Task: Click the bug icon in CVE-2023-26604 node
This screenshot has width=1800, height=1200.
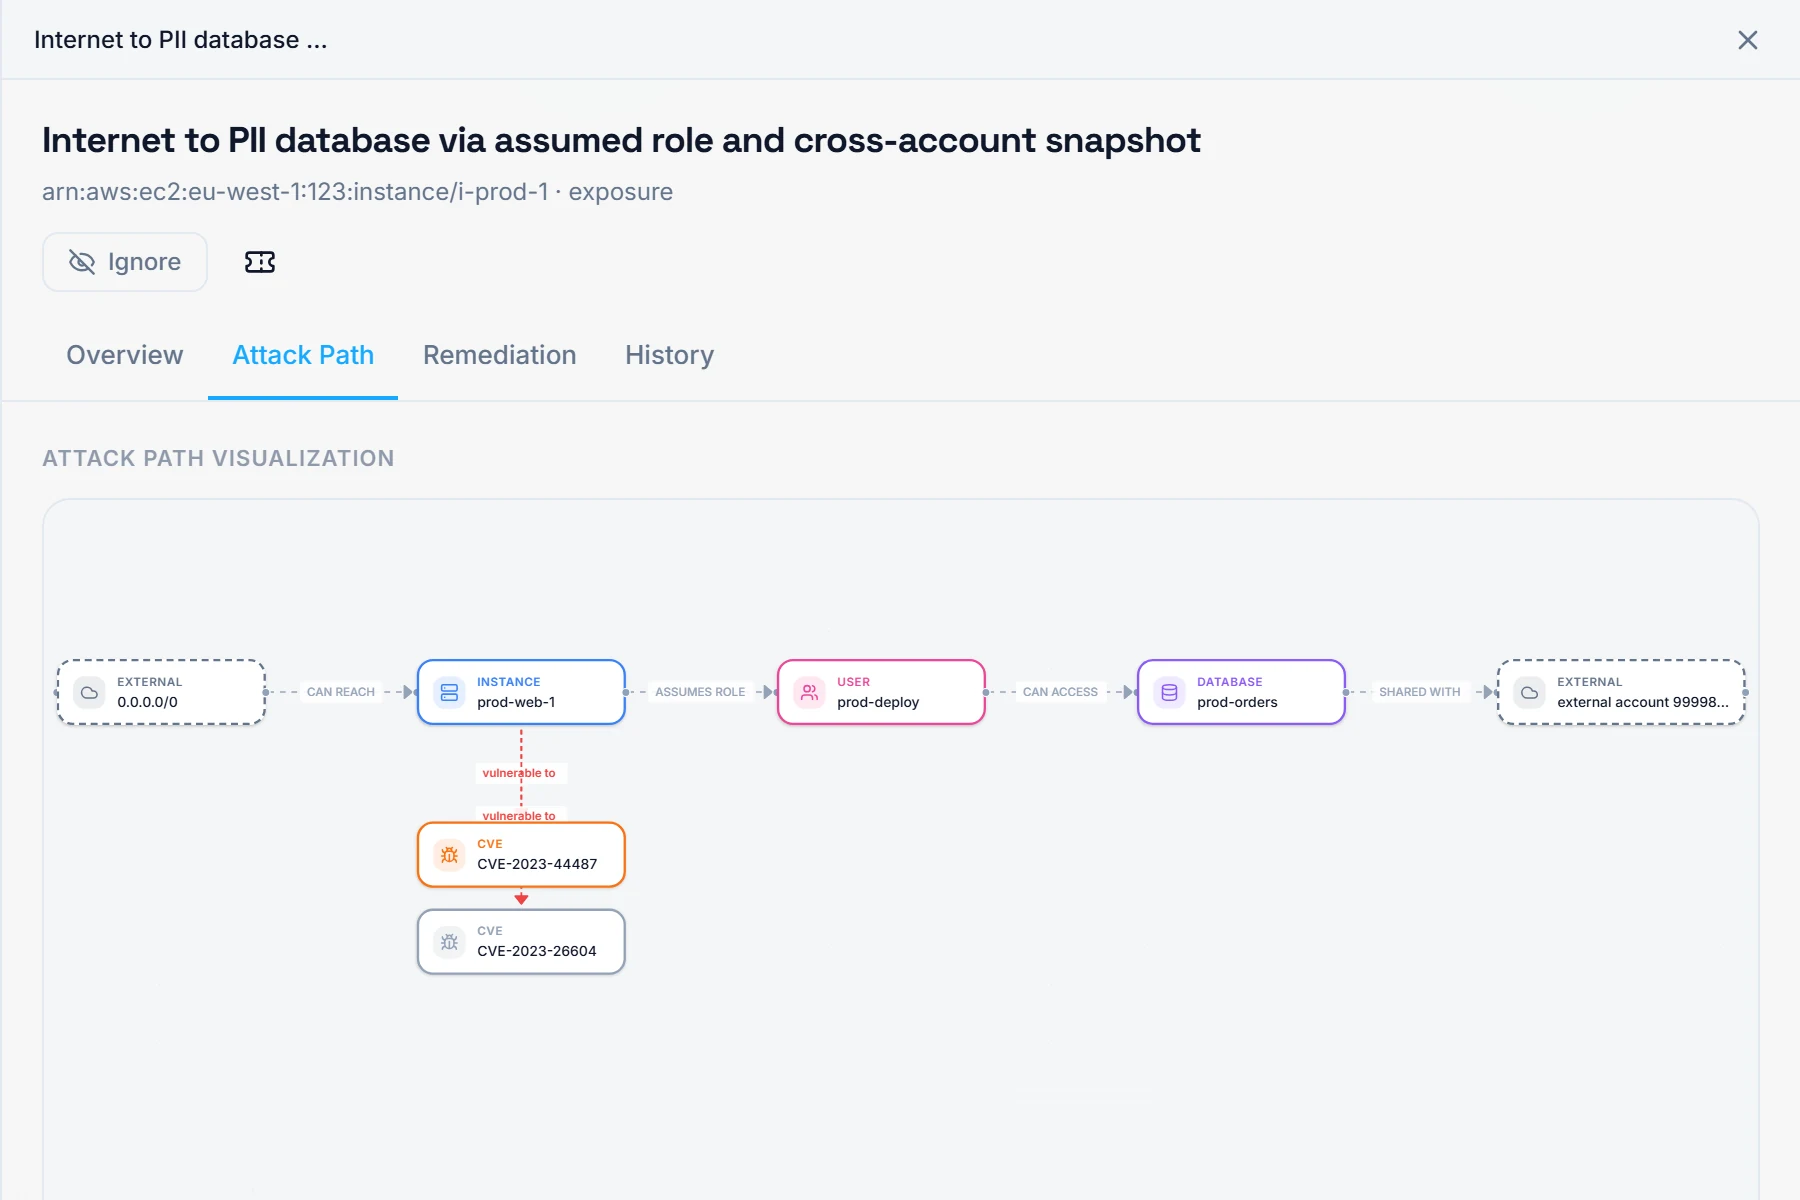Action: pos(450,942)
